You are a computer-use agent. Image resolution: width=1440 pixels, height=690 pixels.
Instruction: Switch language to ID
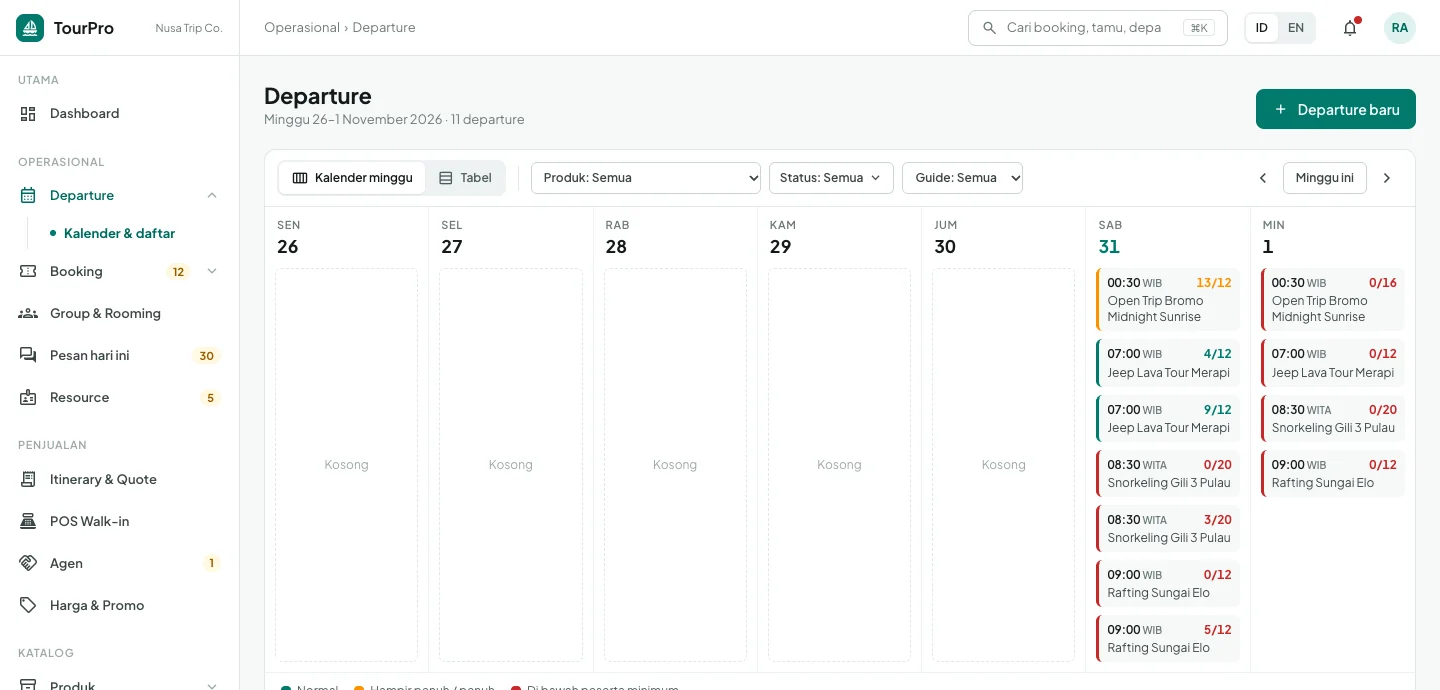(1262, 28)
